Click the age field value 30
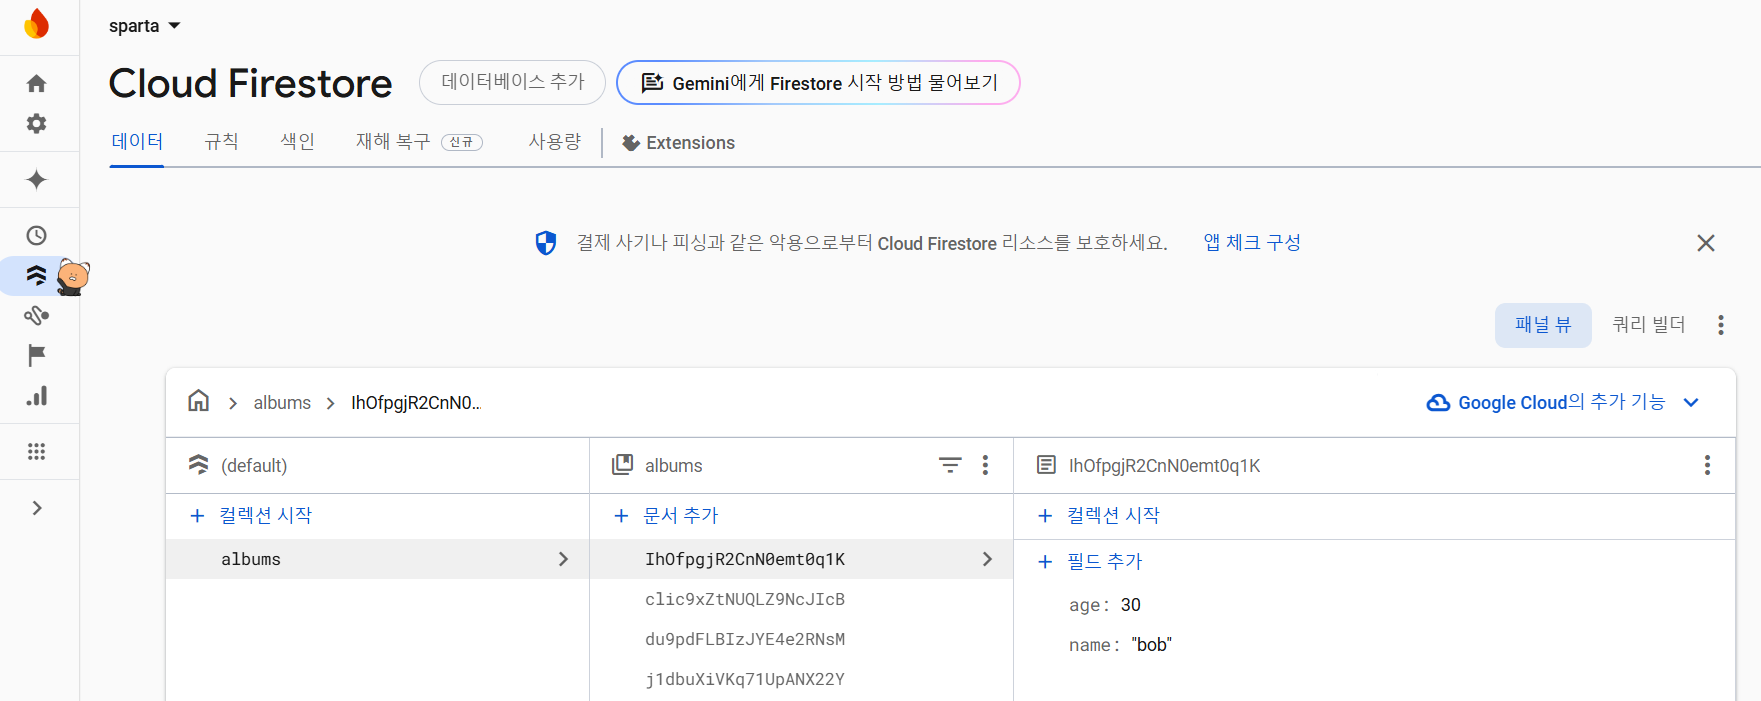This screenshot has height=701, width=1761. point(1131,605)
